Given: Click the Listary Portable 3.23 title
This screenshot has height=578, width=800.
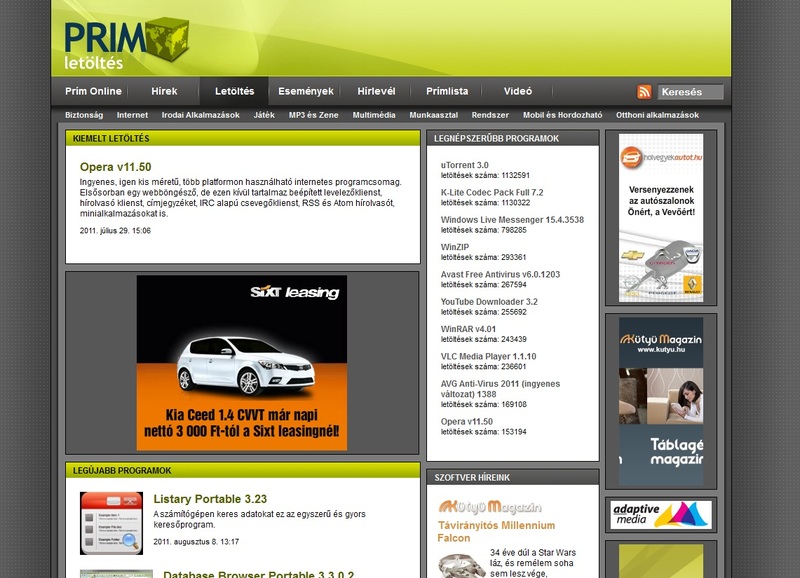Looking at the screenshot, I should (x=209, y=498).
